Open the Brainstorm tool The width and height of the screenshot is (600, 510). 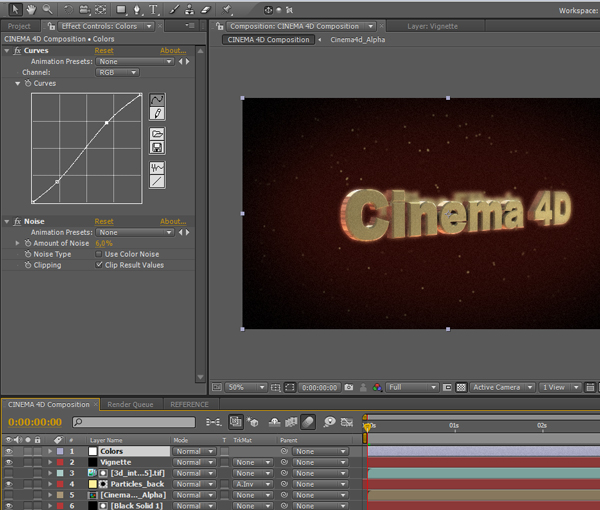coord(329,422)
